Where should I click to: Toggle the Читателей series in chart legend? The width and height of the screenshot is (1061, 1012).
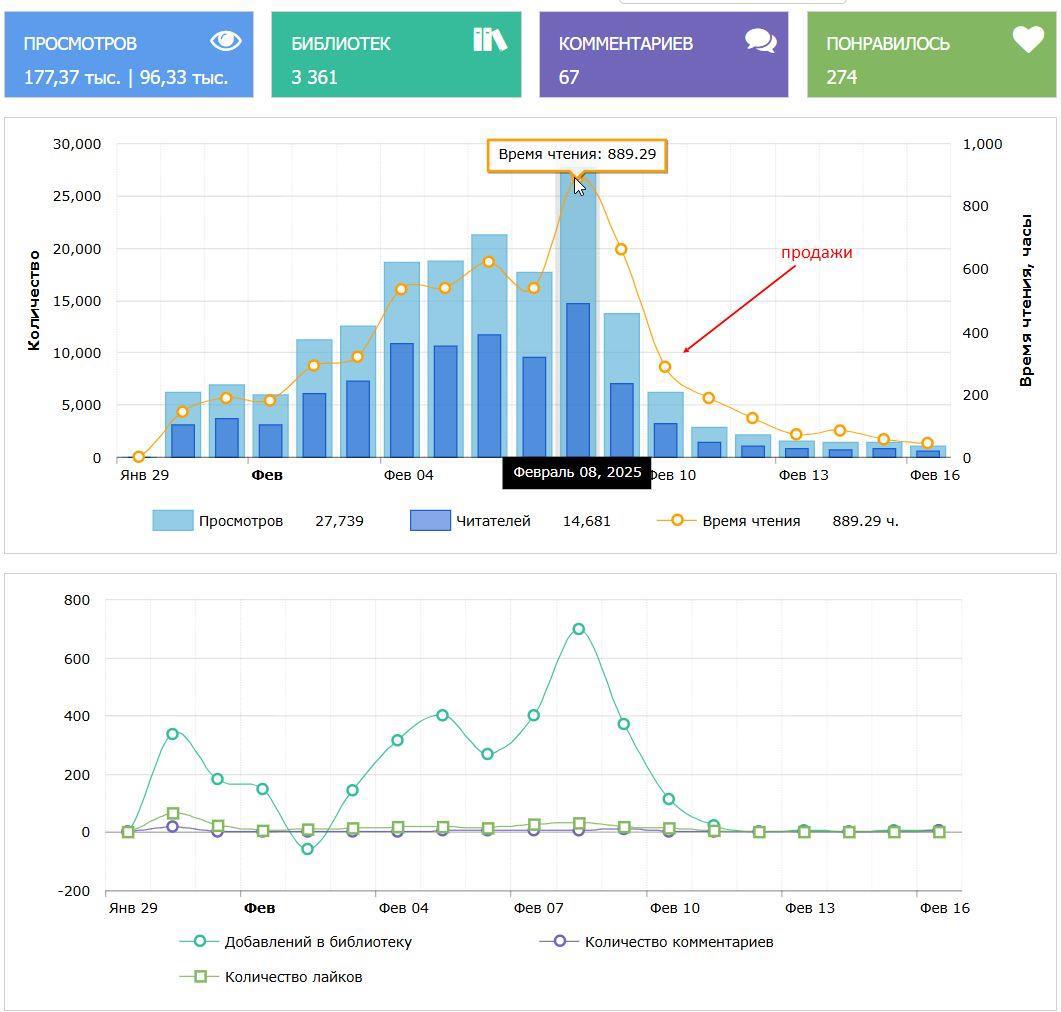(493, 521)
